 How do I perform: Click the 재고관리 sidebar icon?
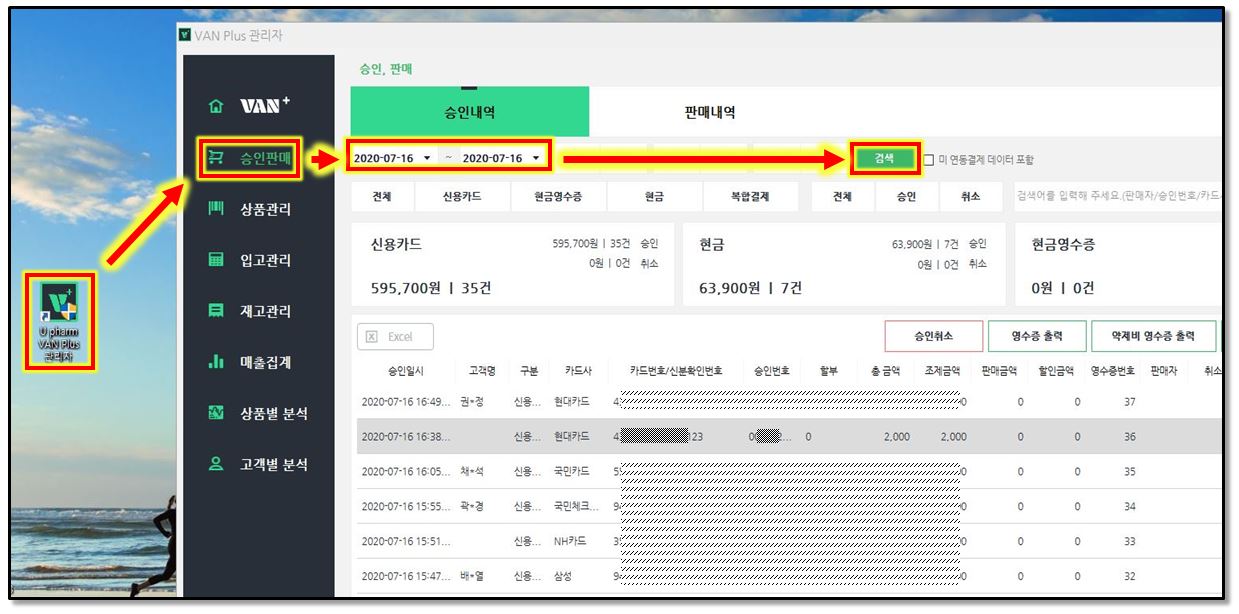(x=215, y=311)
